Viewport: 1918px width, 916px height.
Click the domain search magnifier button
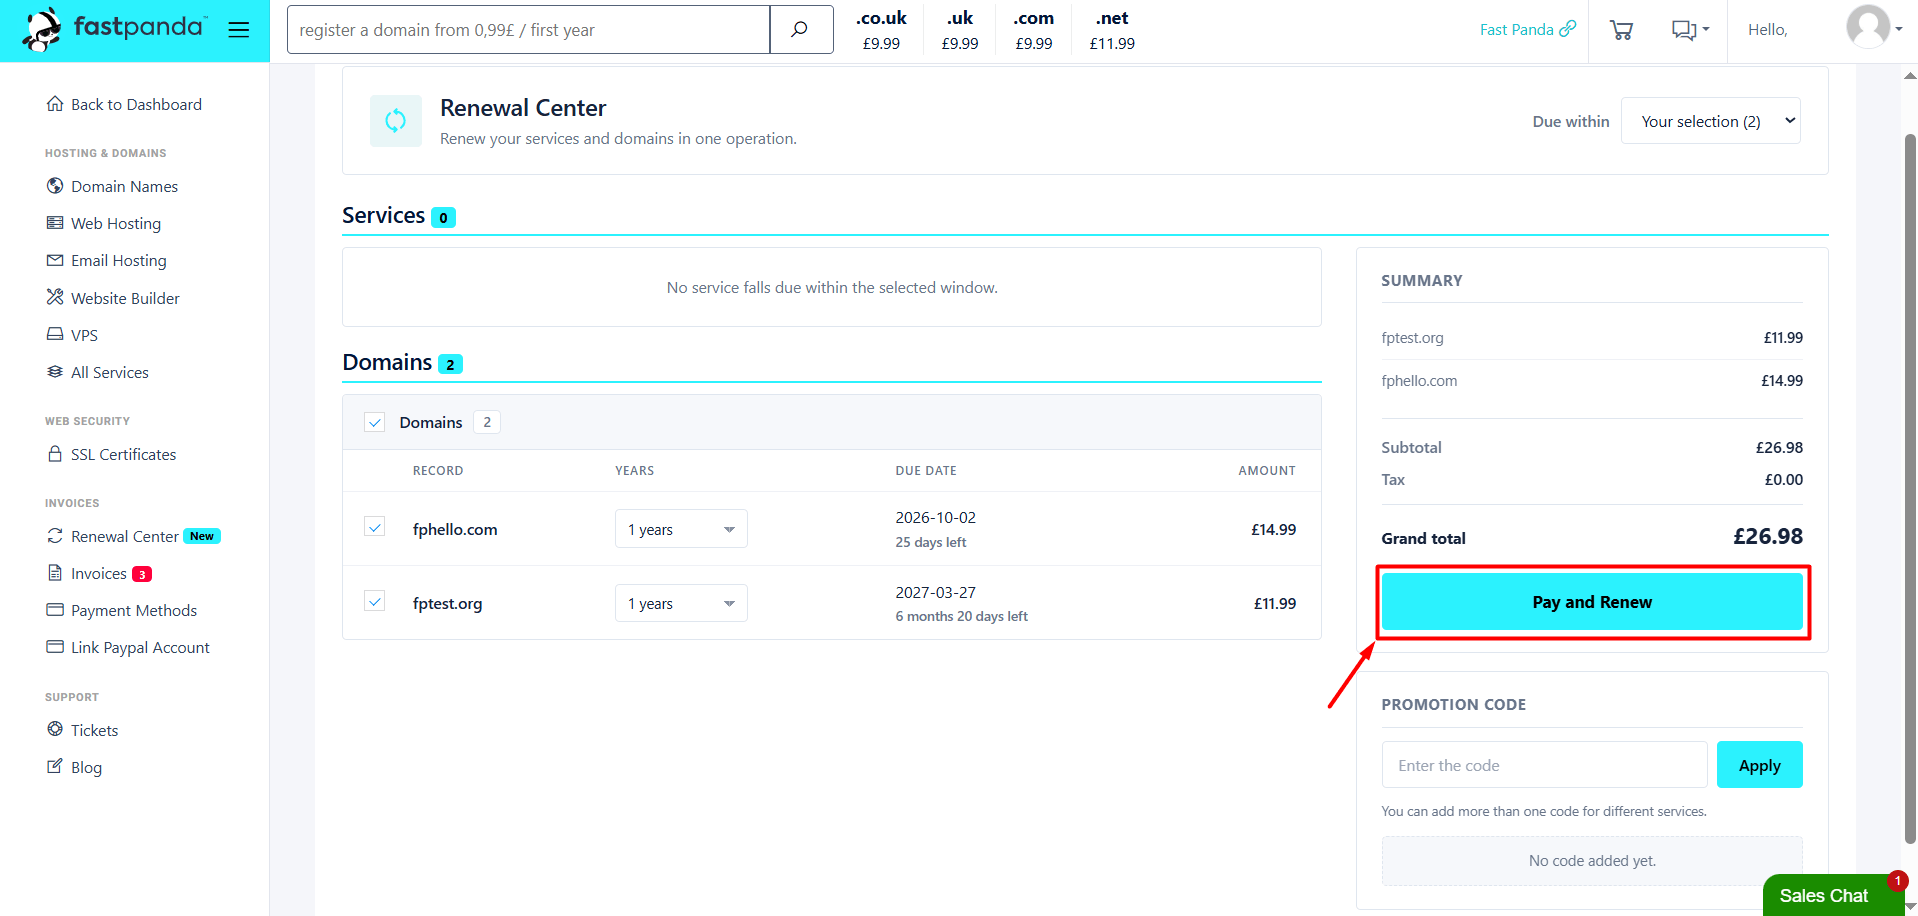click(801, 30)
